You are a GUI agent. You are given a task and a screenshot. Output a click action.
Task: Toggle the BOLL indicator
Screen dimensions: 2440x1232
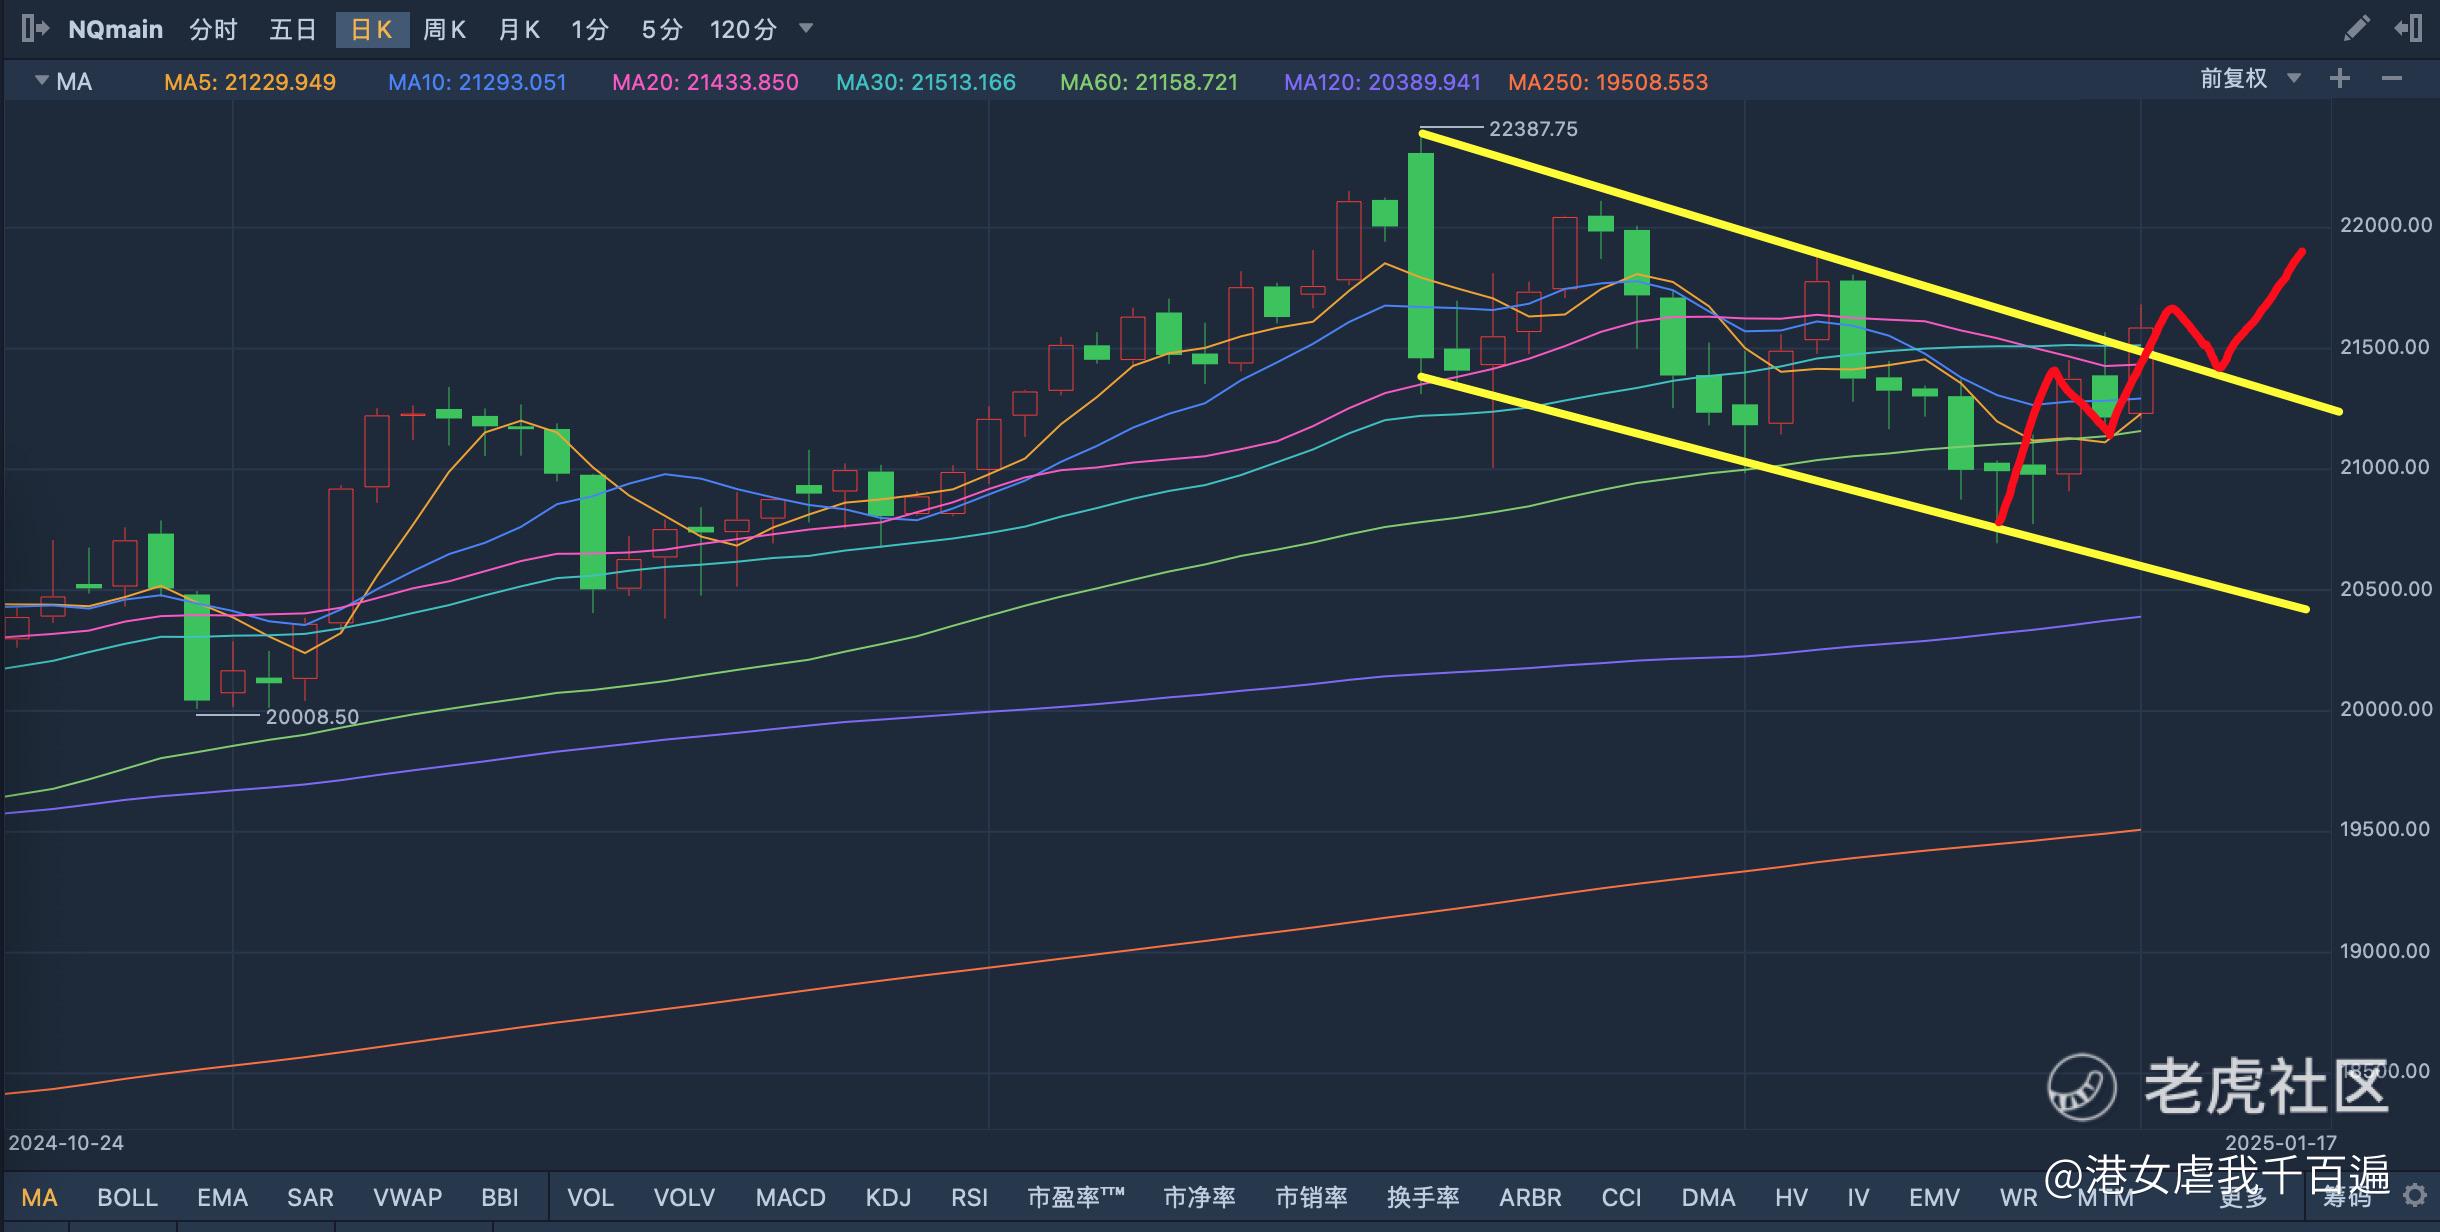point(127,1197)
